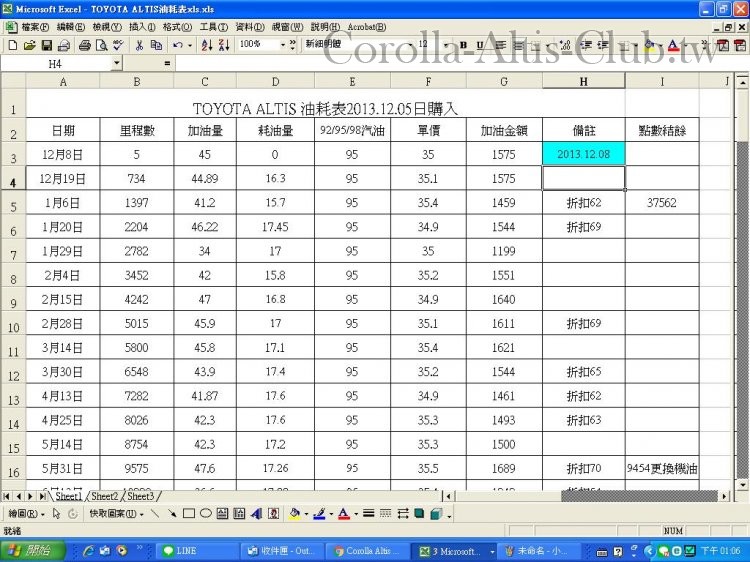750x562 pixels.
Task: Open the 工具 Tools menu
Action: click(x=213, y=27)
